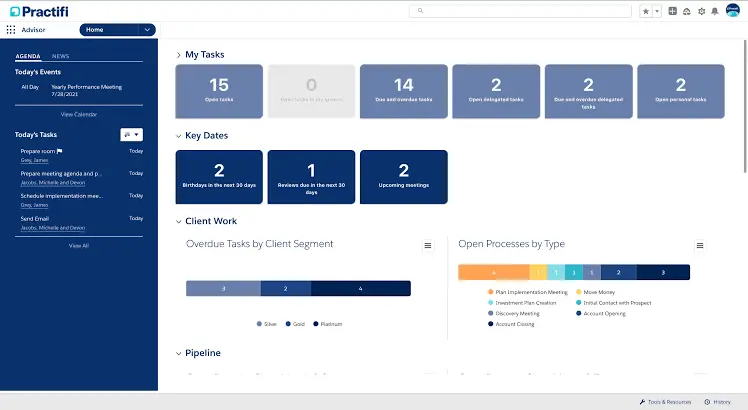Viewport: 748px width, 410px height.
Task: Open Open Processes by Type chart menu
Action: (x=700, y=245)
